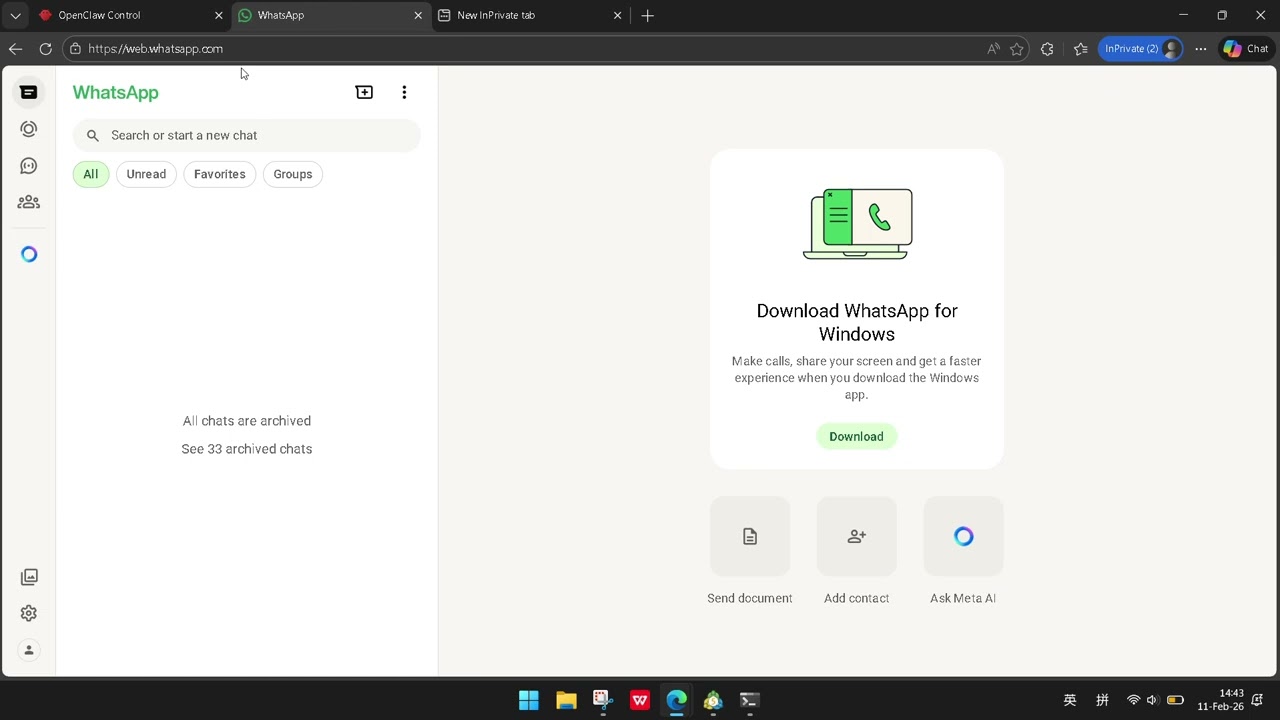The image size is (1280, 720).
Task: Close the OpenClaw Control tab
Action: pos(219,15)
